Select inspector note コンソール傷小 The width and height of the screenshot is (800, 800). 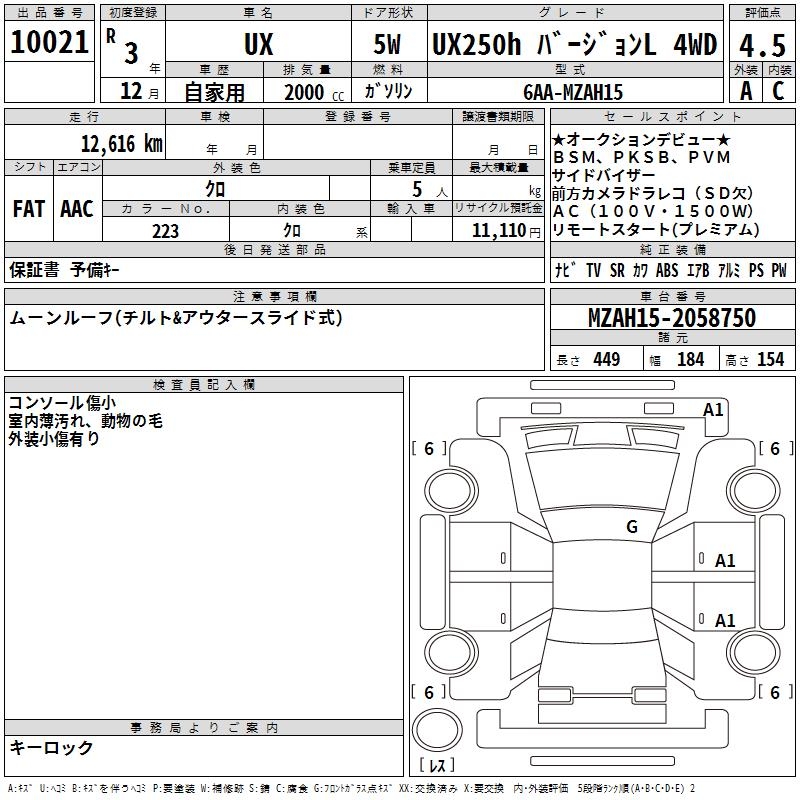pos(62,403)
